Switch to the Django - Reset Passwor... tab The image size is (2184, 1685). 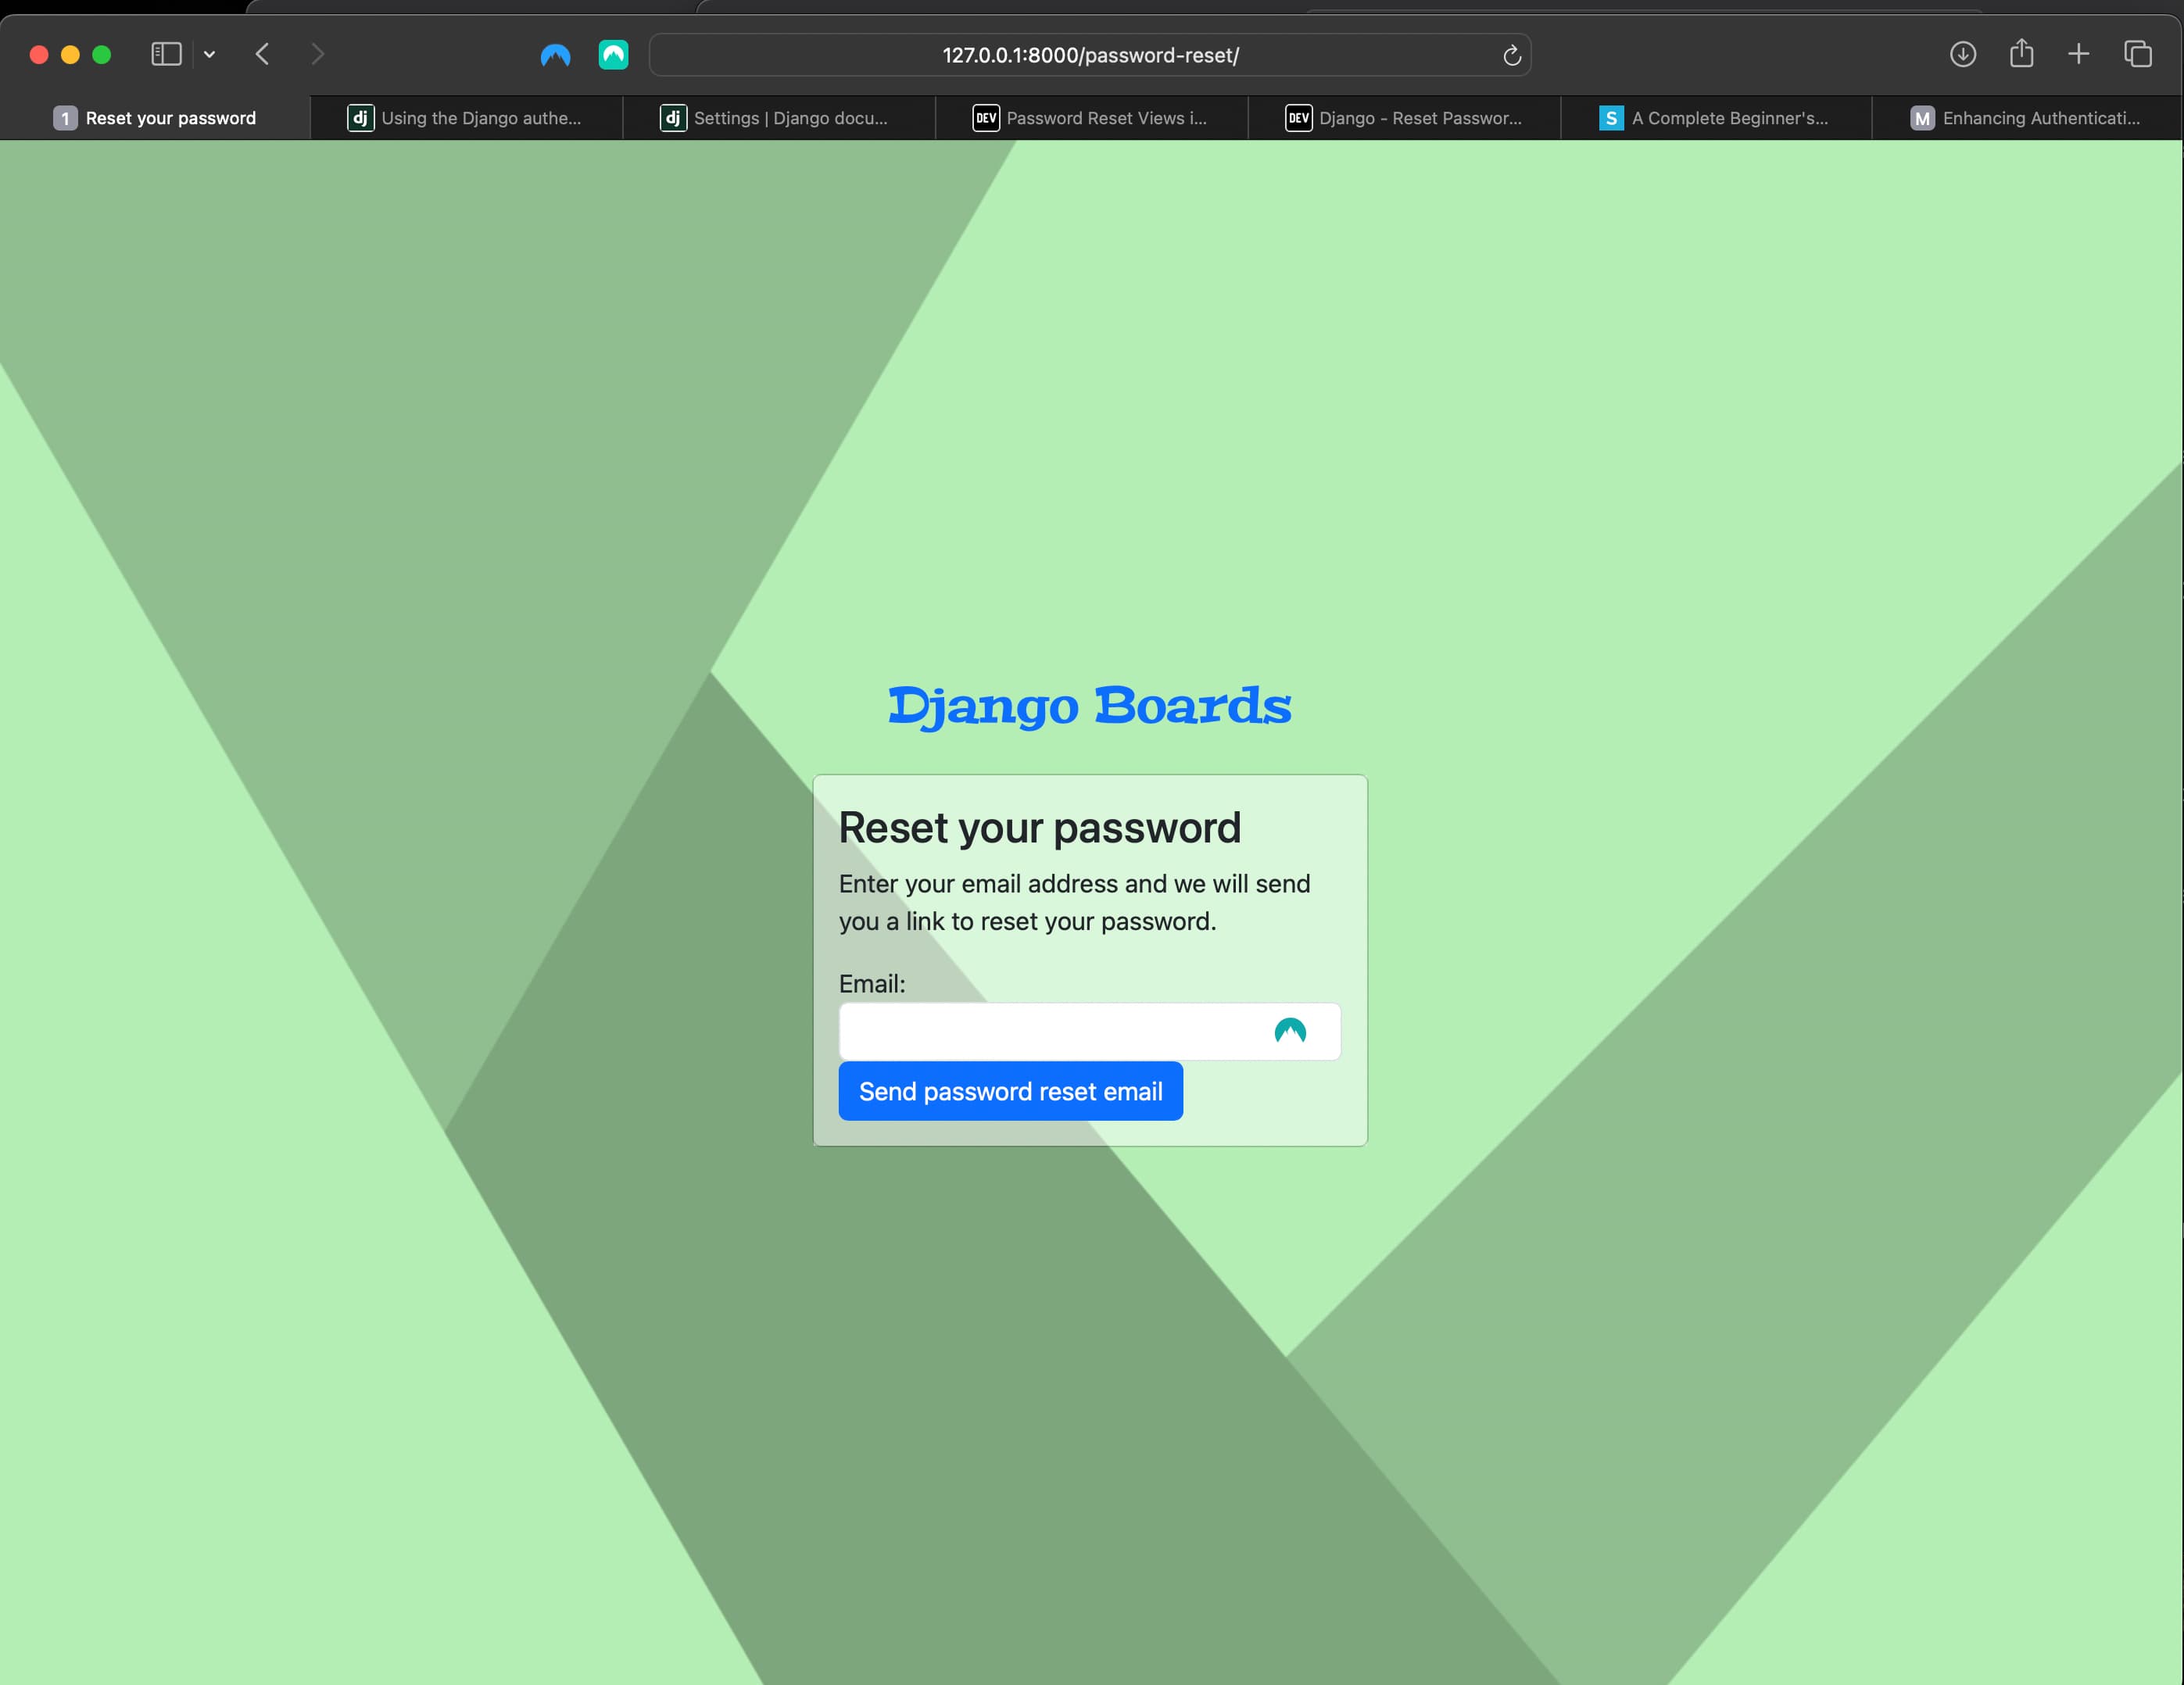tap(1403, 118)
